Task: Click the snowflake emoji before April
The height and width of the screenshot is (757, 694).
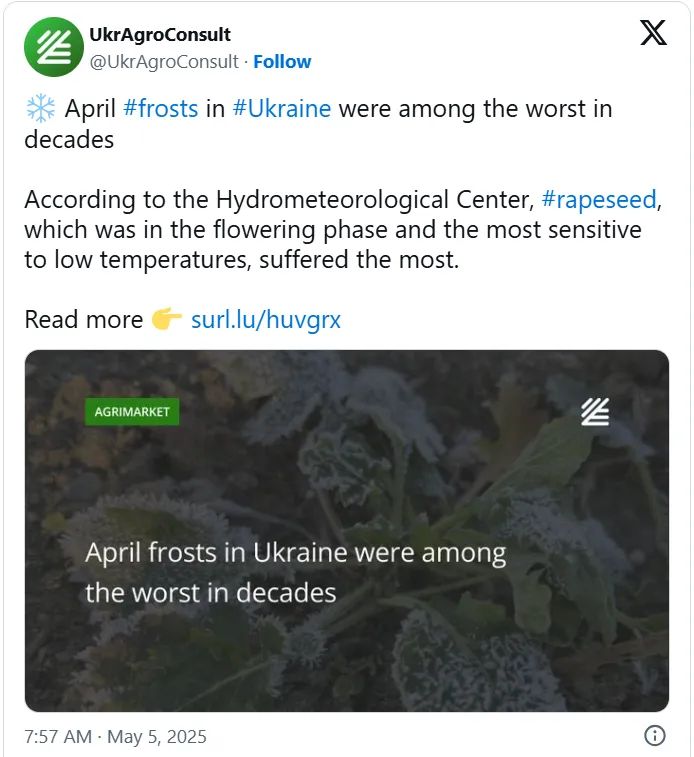Action: coord(40,109)
